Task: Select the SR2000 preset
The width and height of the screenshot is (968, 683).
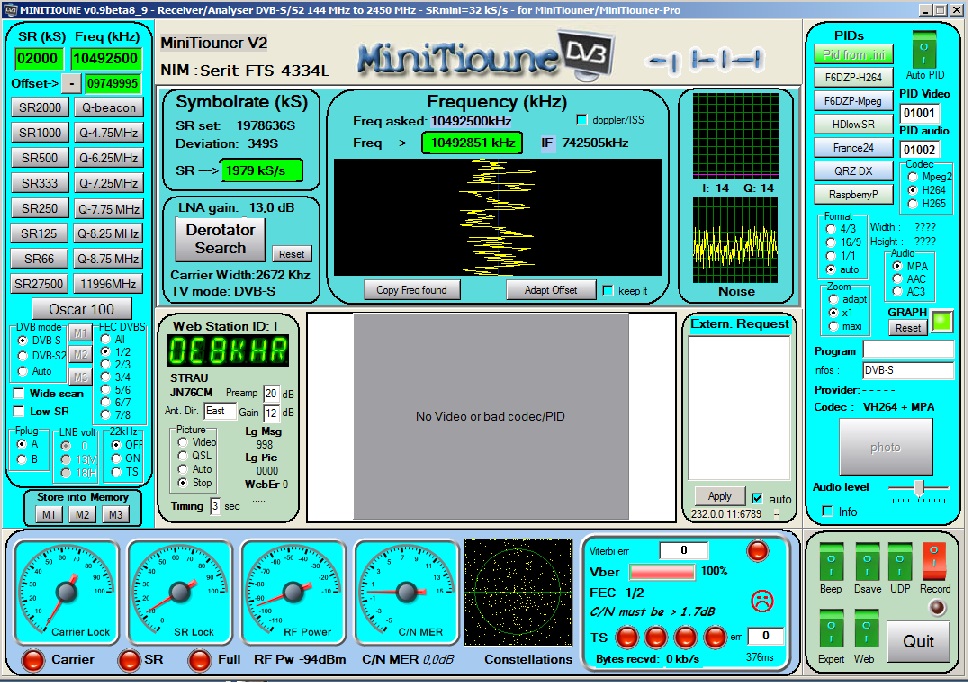Action: tap(40, 107)
